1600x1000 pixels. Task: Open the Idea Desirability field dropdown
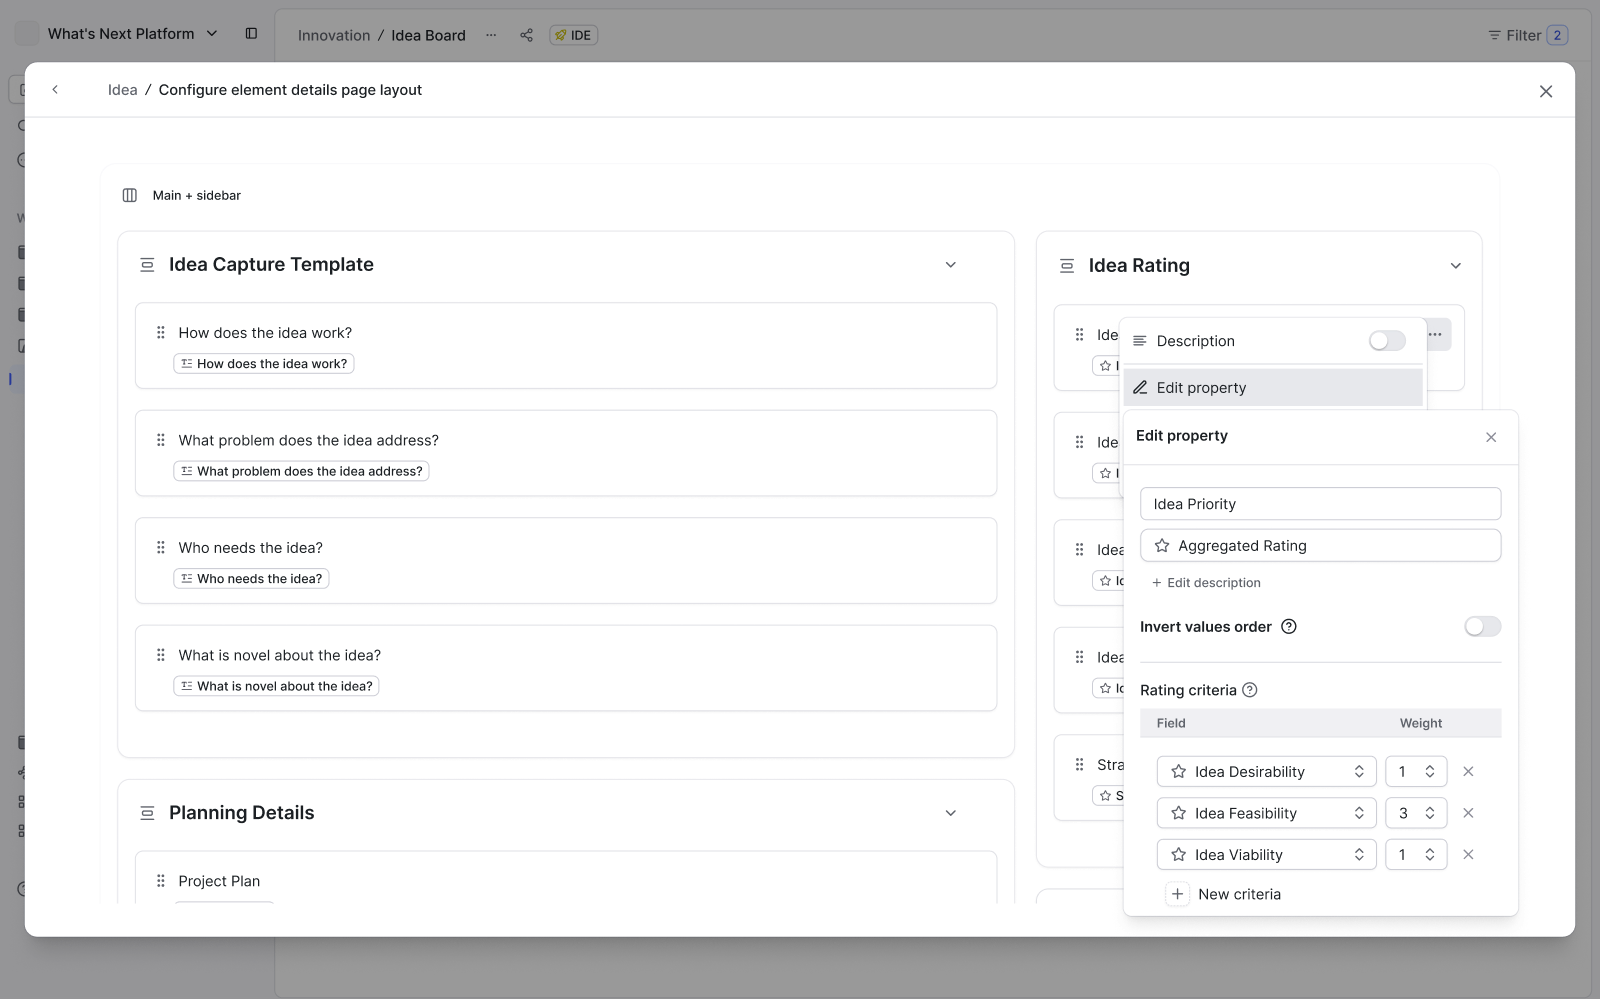[x=1266, y=772]
